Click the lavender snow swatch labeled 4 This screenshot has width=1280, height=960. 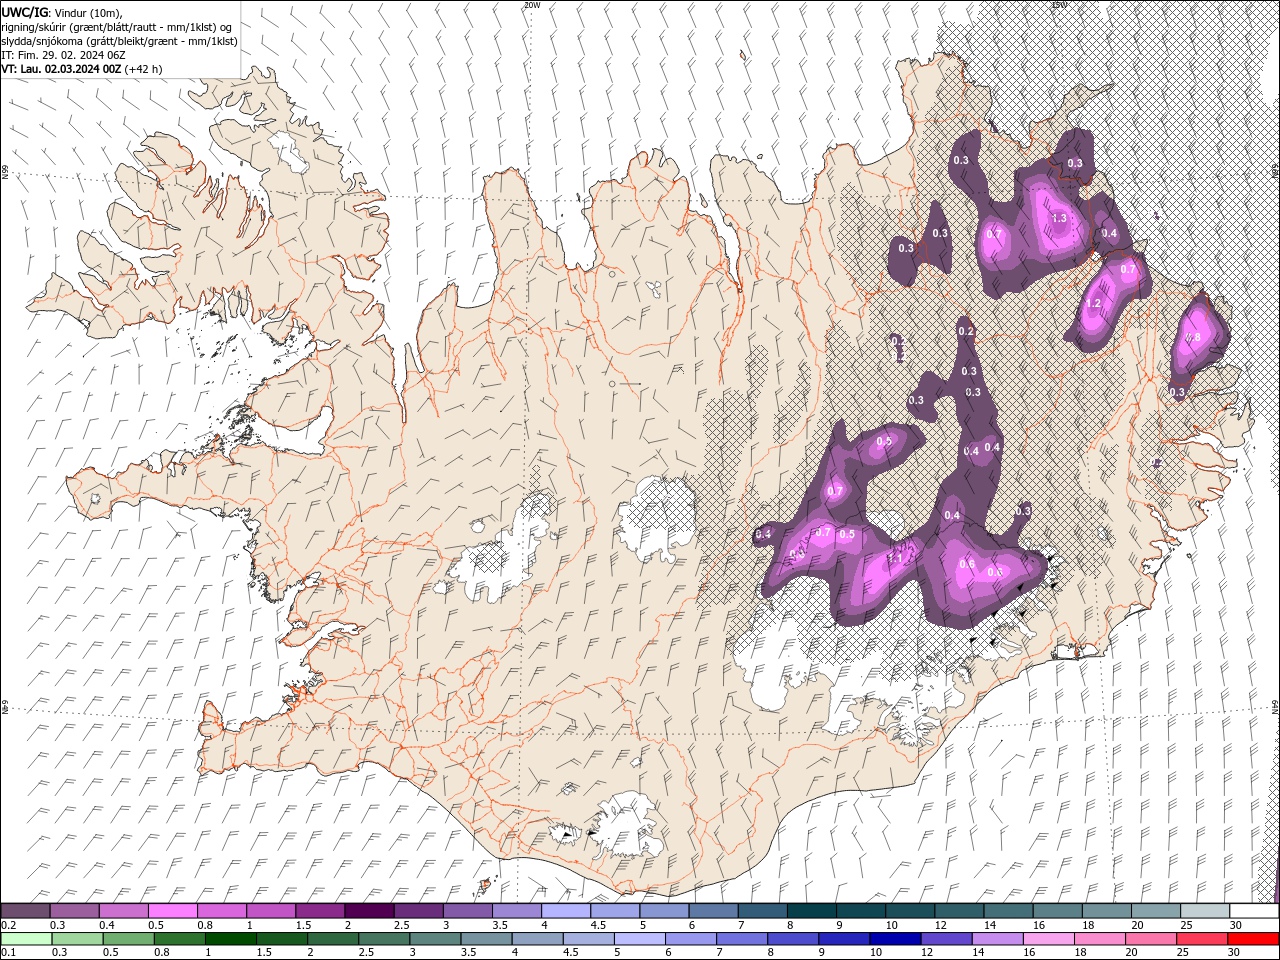click(565, 911)
